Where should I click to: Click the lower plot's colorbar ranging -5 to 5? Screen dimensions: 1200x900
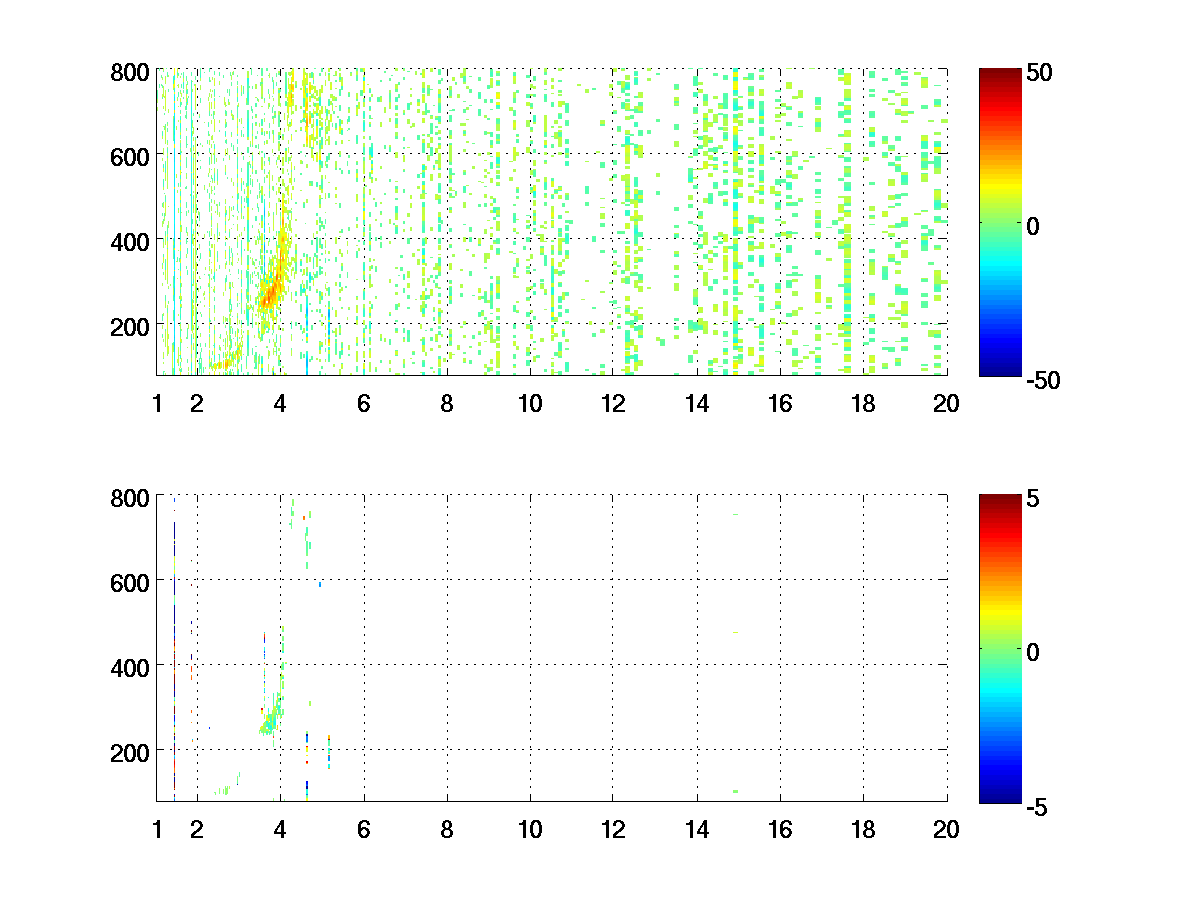click(x=998, y=647)
